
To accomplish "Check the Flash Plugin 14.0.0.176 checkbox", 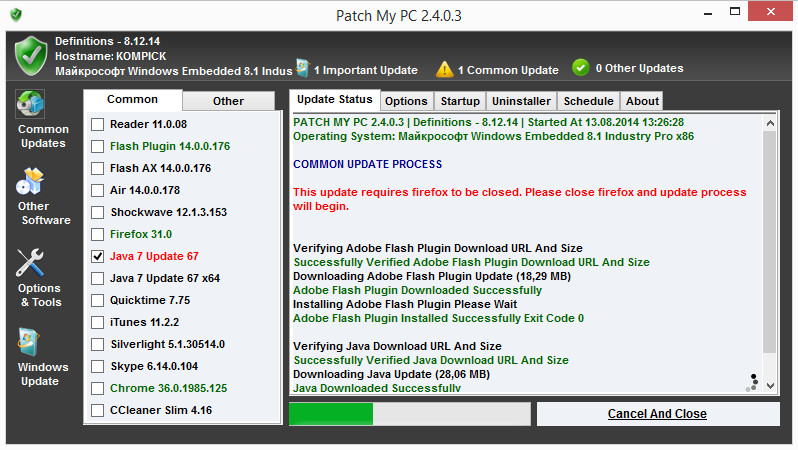I will pyautogui.click(x=97, y=147).
